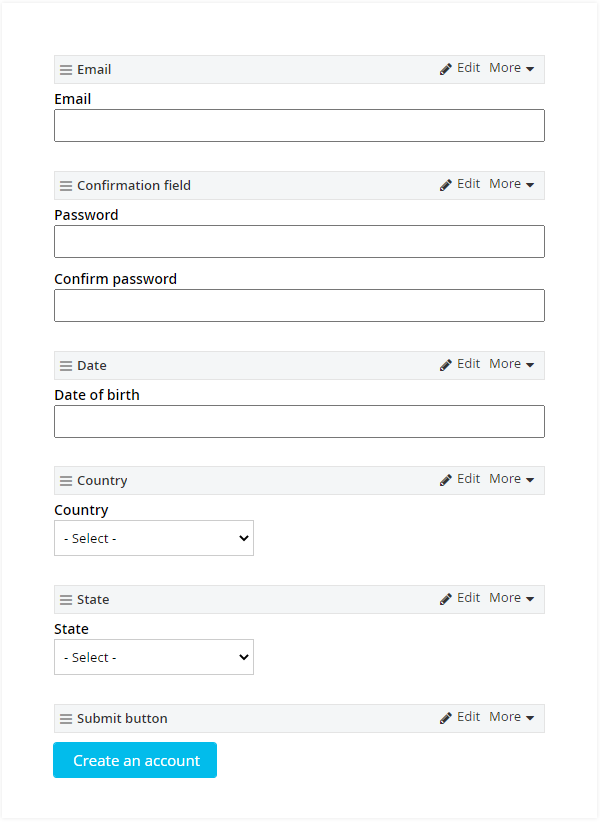This screenshot has height=824, width=600.
Task: Click the pencil Edit icon for Date
Action: tap(446, 365)
